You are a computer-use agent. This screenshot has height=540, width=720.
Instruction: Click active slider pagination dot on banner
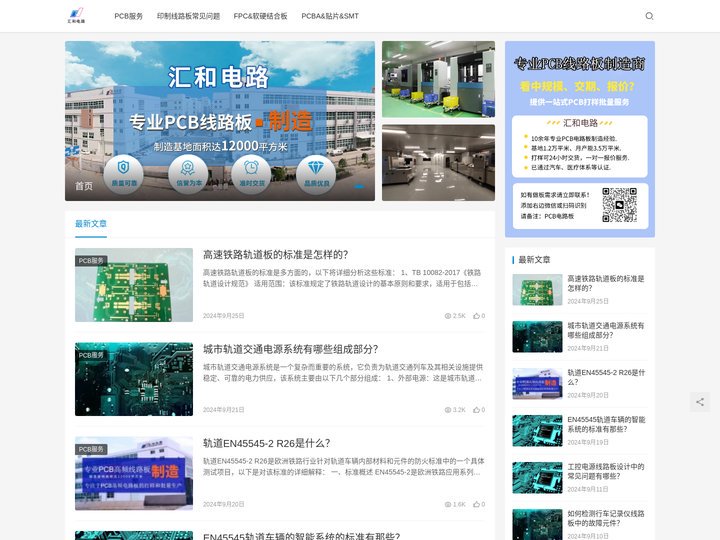359,186
